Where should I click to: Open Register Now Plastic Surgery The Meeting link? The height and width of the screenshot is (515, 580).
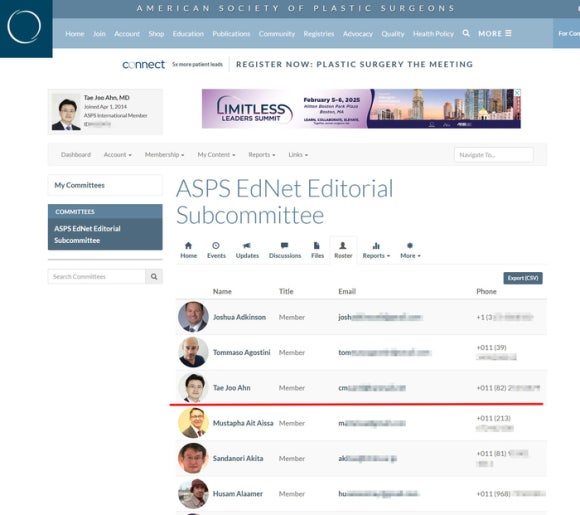(x=354, y=64)
